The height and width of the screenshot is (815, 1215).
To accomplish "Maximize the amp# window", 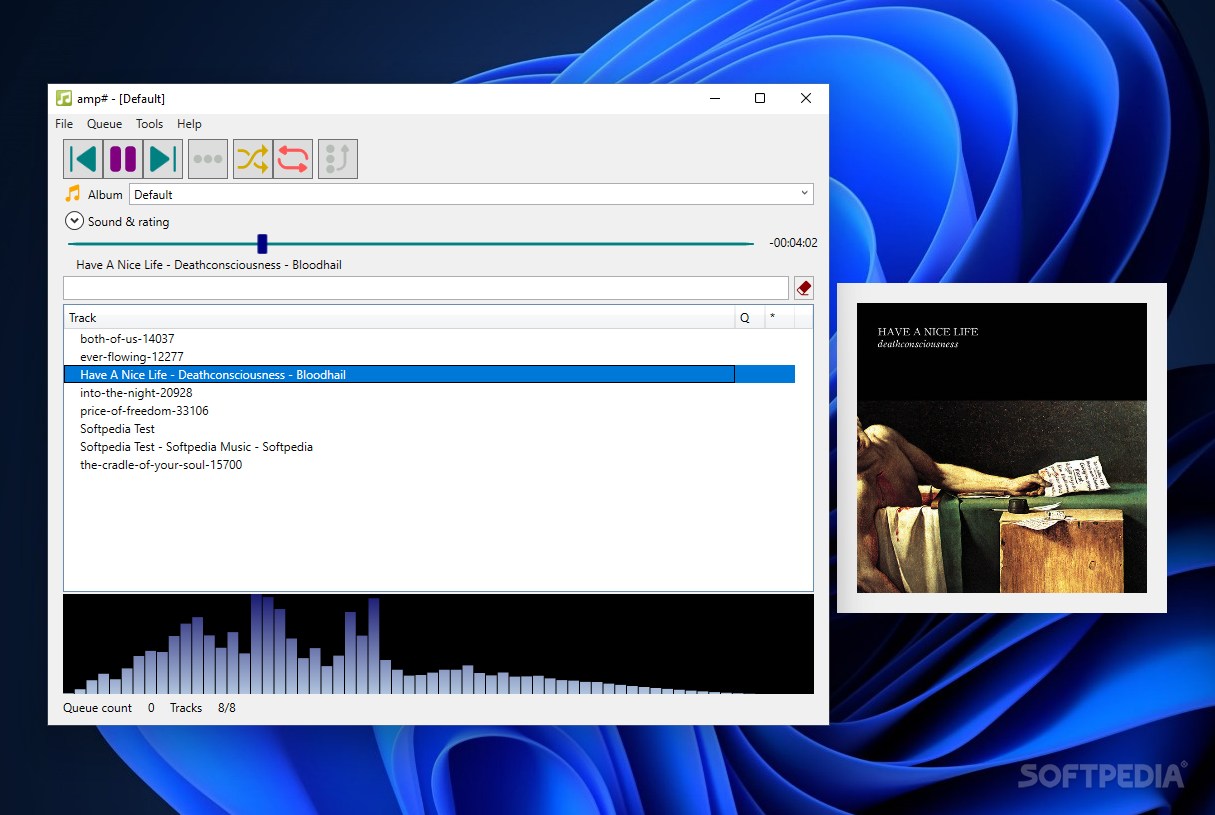I will [x=760, y=98].
